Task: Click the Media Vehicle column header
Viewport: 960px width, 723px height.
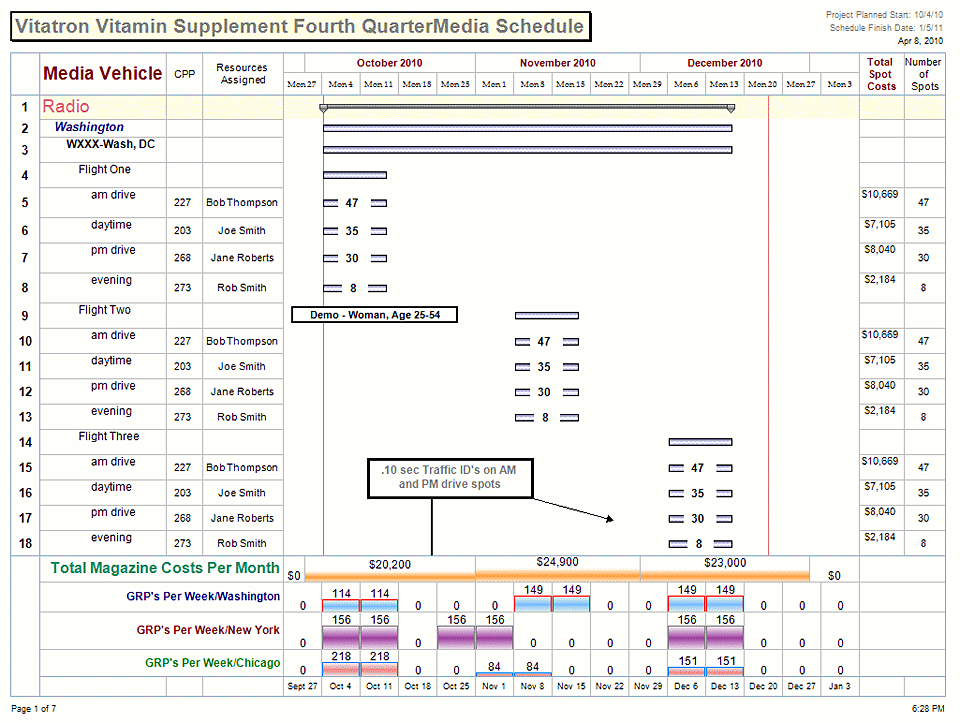Action: (102, 74)
